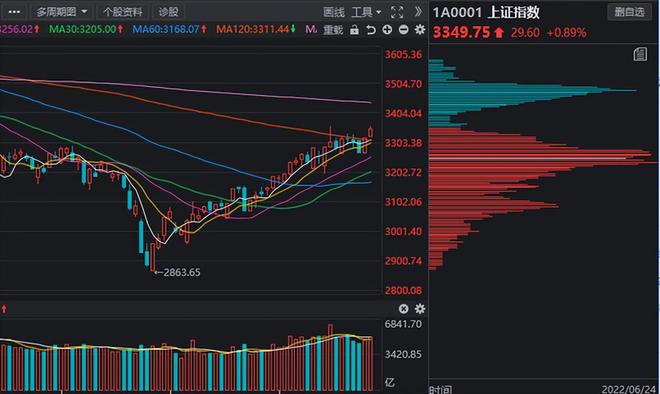This screenshot has height=394, width=660.
Task: Click the 1A0001 上证指数 title
Action: click(486, 12)
